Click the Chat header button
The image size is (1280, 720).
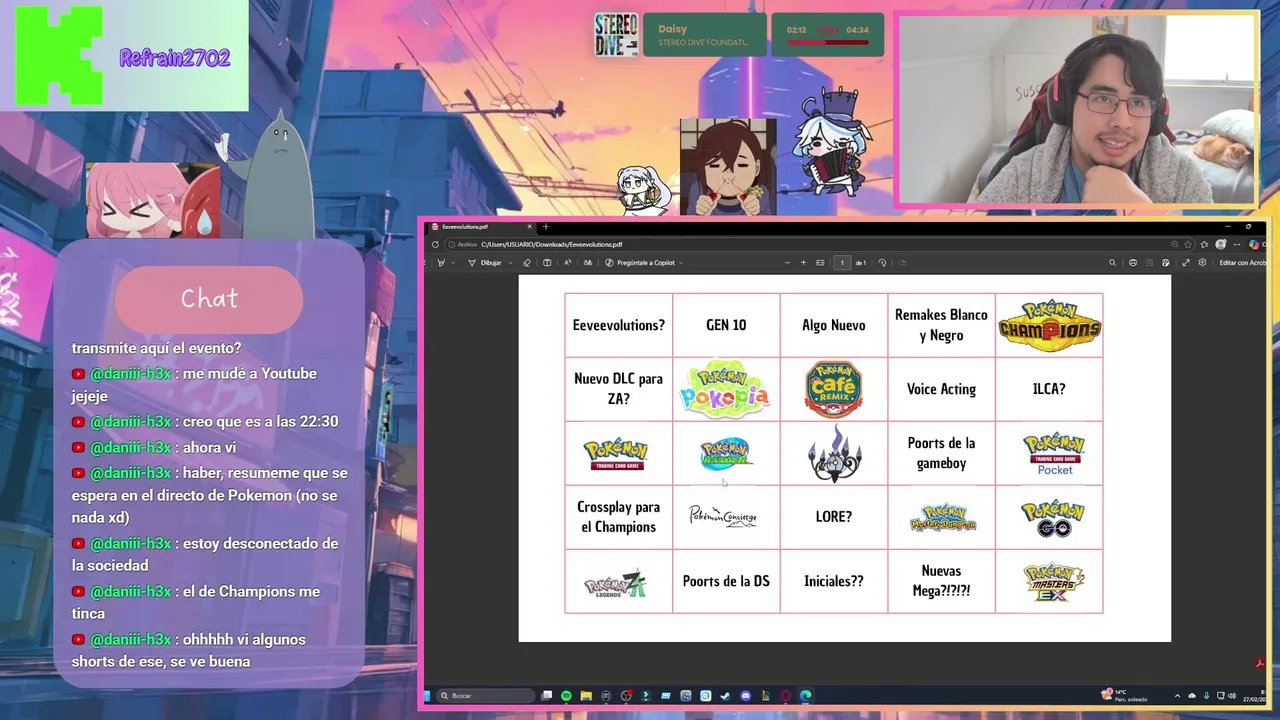pyautogui.click(x=209, y=299)
